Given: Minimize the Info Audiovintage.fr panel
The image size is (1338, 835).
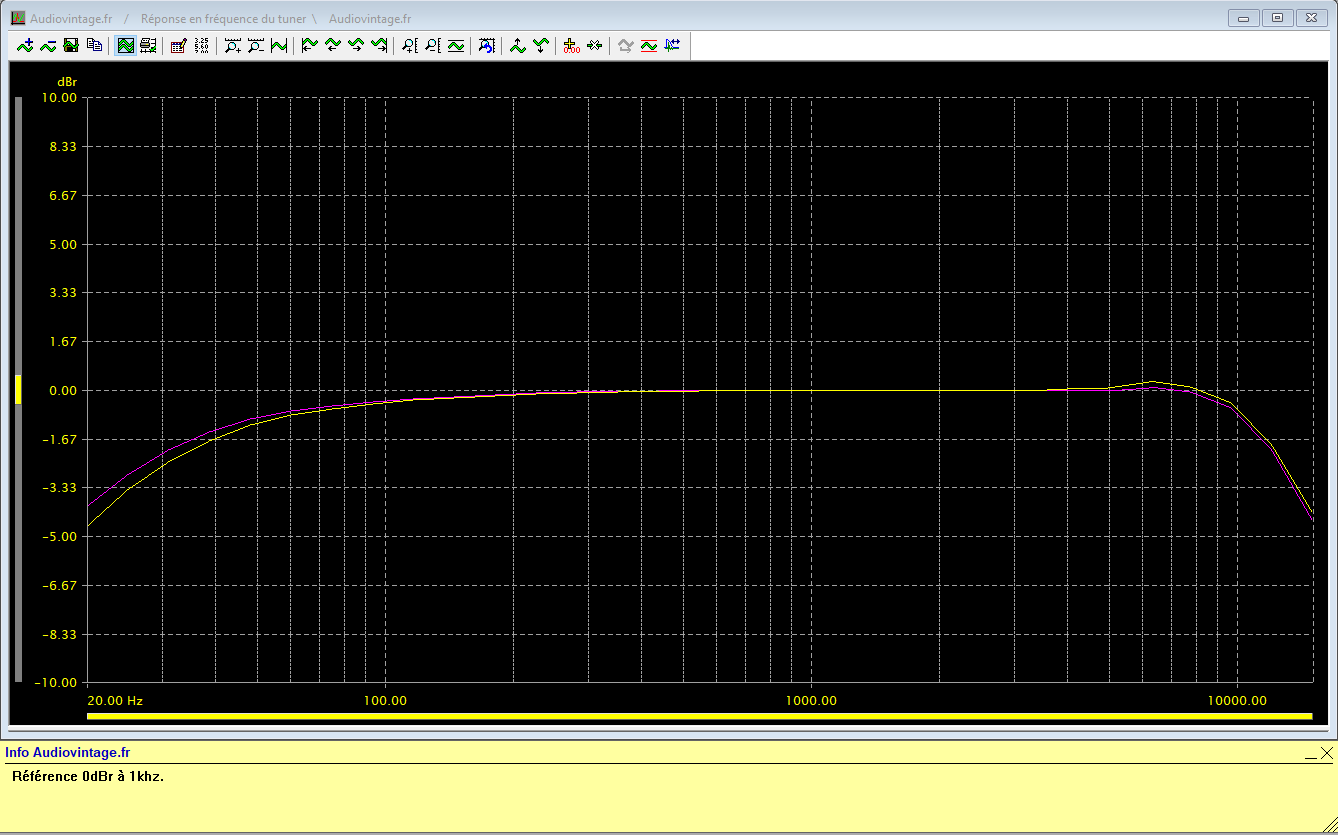Looking at the screenshot, I should 1310,754.
